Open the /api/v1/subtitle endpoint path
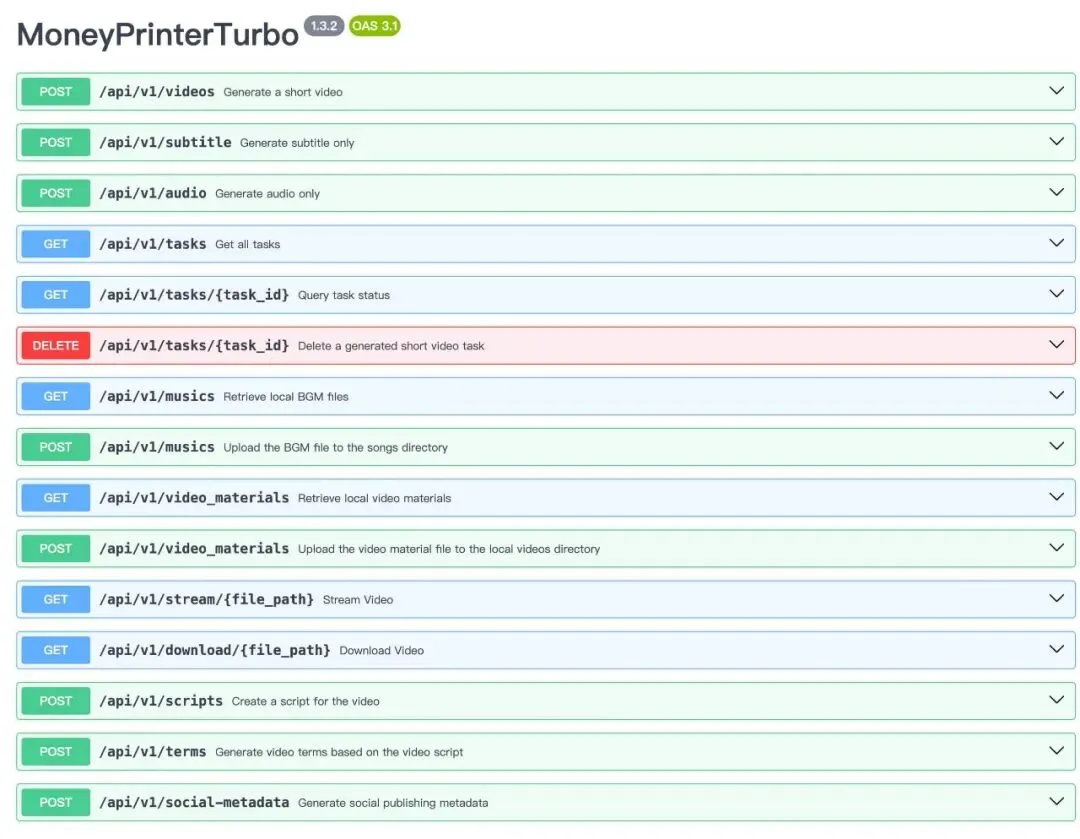1080x839 pixels. pyautogui.click(x=165, y=143)
